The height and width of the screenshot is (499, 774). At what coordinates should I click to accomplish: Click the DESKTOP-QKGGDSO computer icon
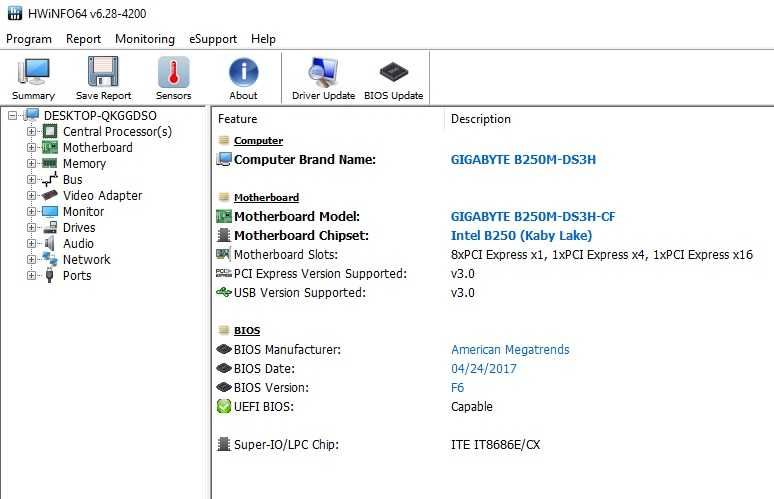31,115
